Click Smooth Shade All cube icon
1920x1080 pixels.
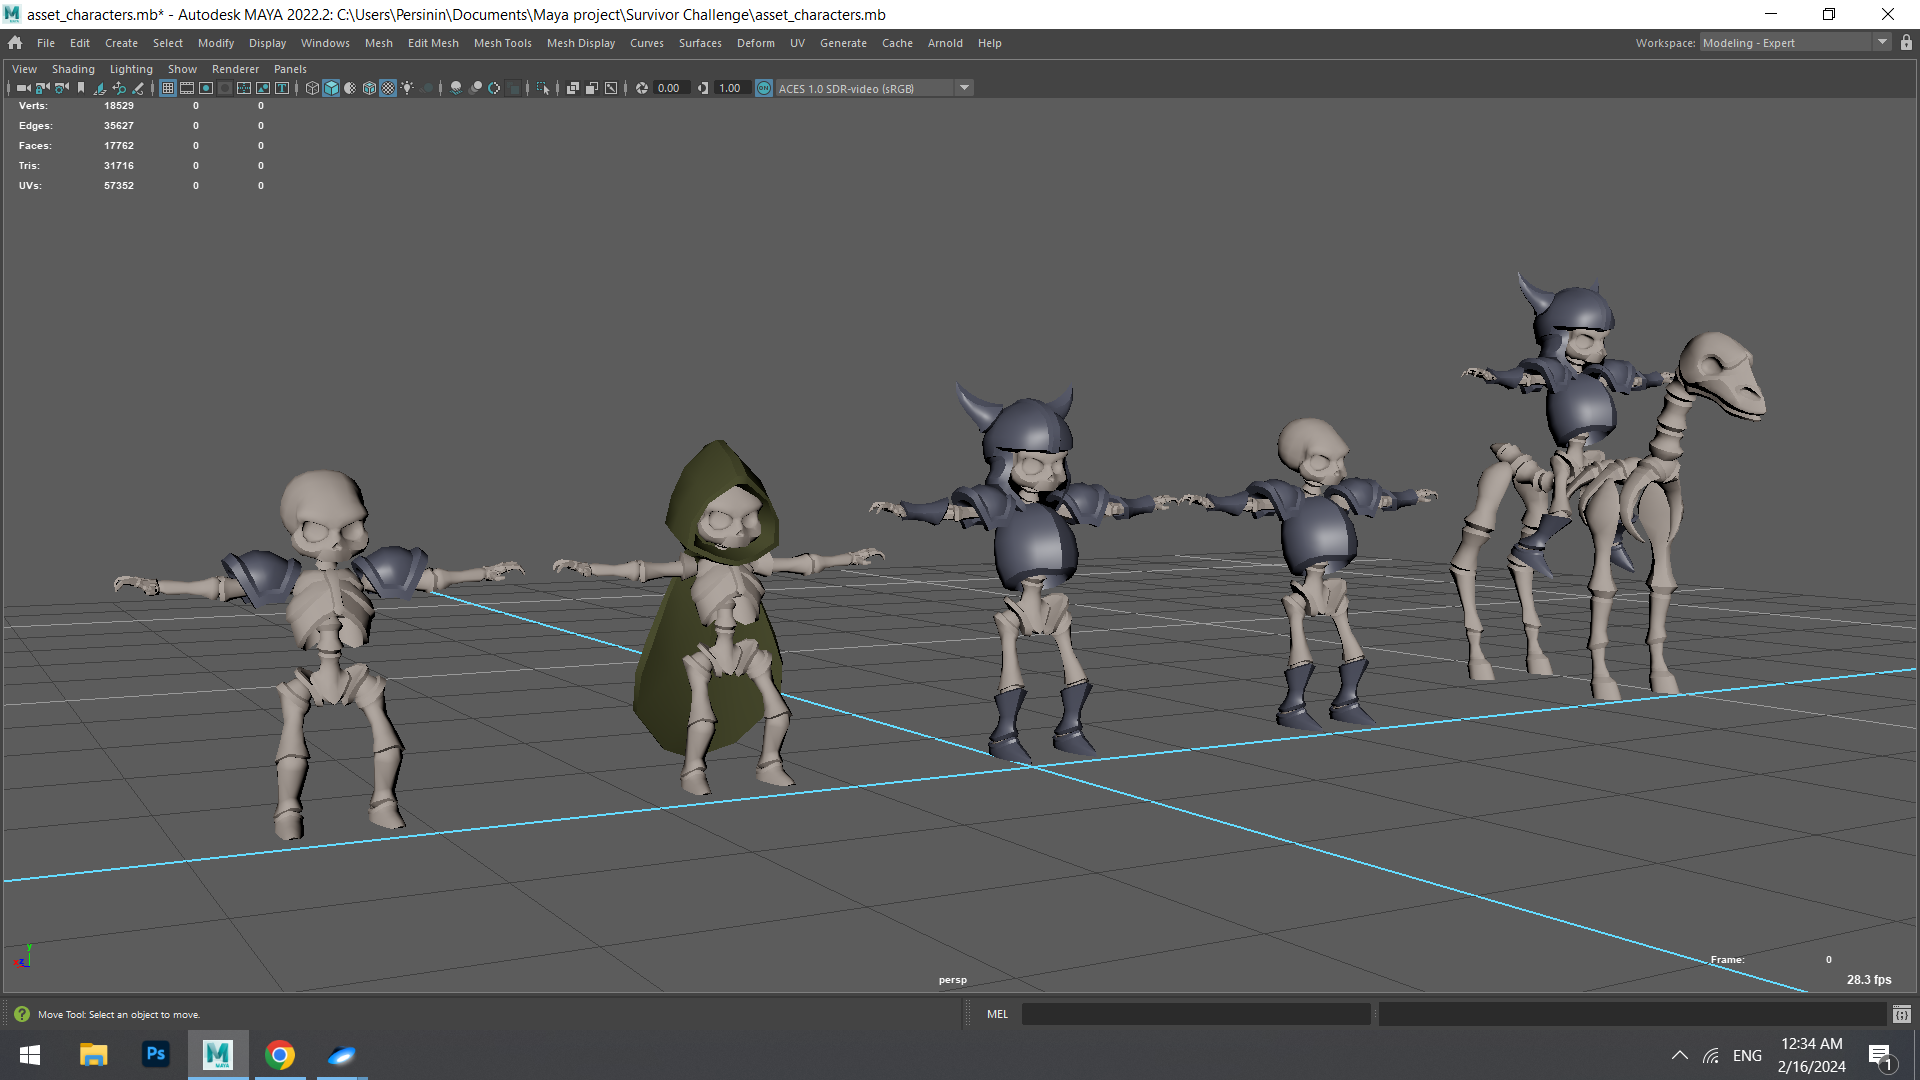point(331,88)
